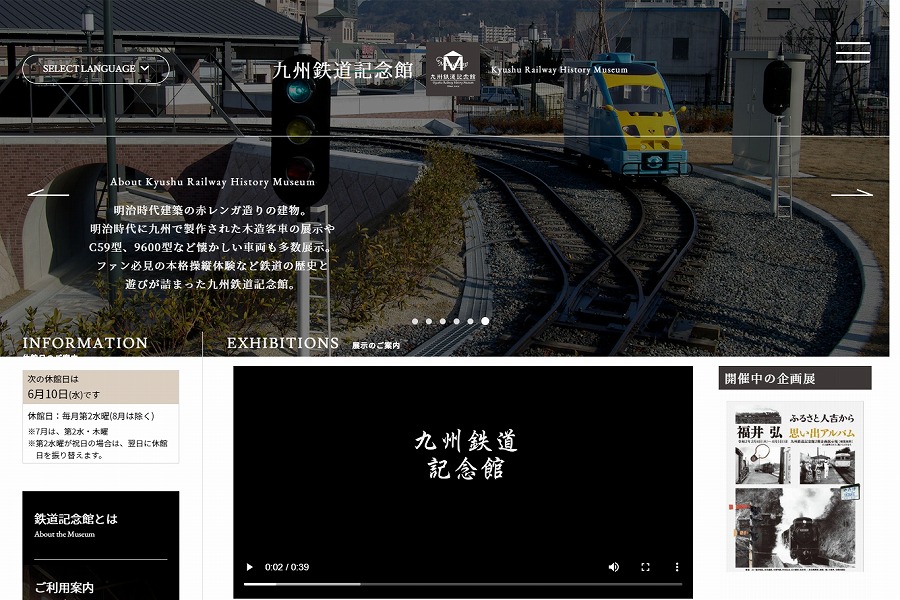The width and height of the screenshot is (900, 600).
Task: Enter fullscreen mode on the video
Action: tap(645, 567)
